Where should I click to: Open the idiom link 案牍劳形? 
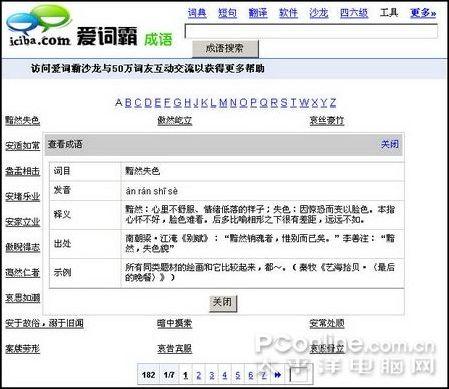coord(23,349)
